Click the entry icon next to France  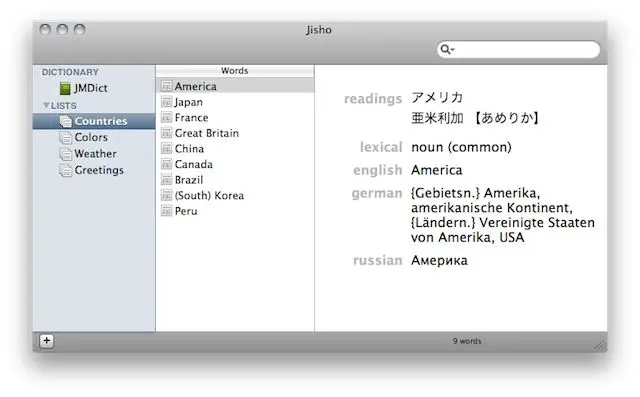166,117
